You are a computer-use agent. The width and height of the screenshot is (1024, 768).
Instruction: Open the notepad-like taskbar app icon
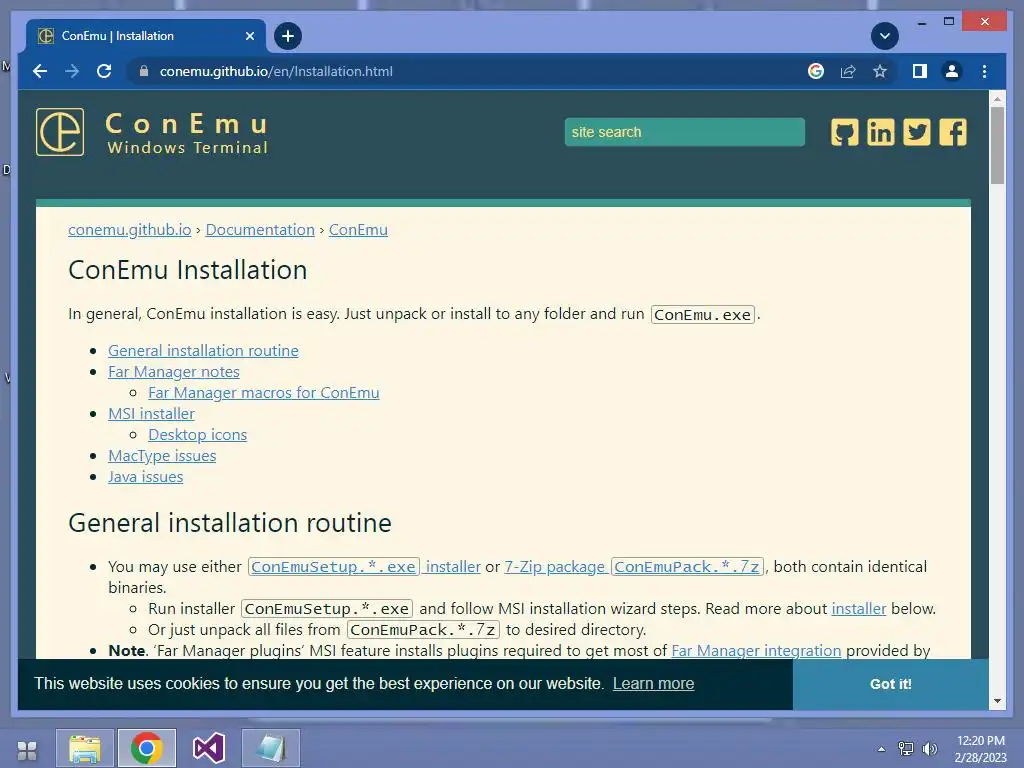pos(271,748)
